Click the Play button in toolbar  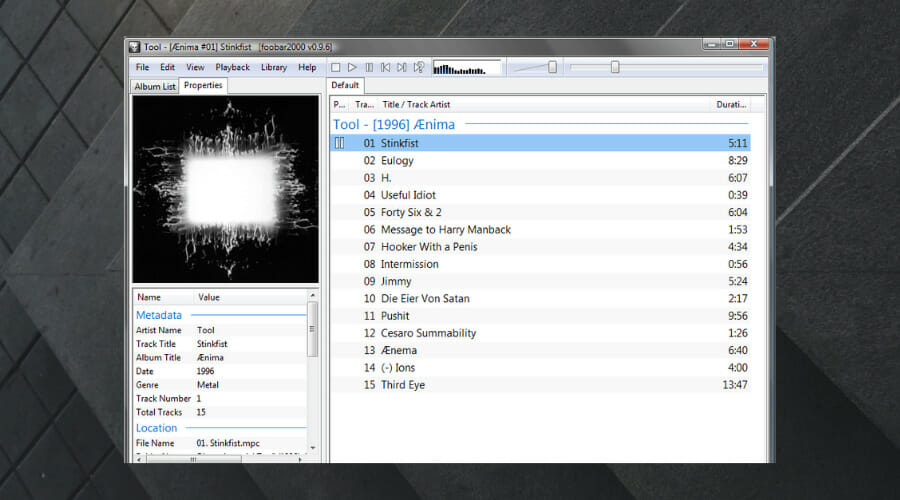(352, 68)
